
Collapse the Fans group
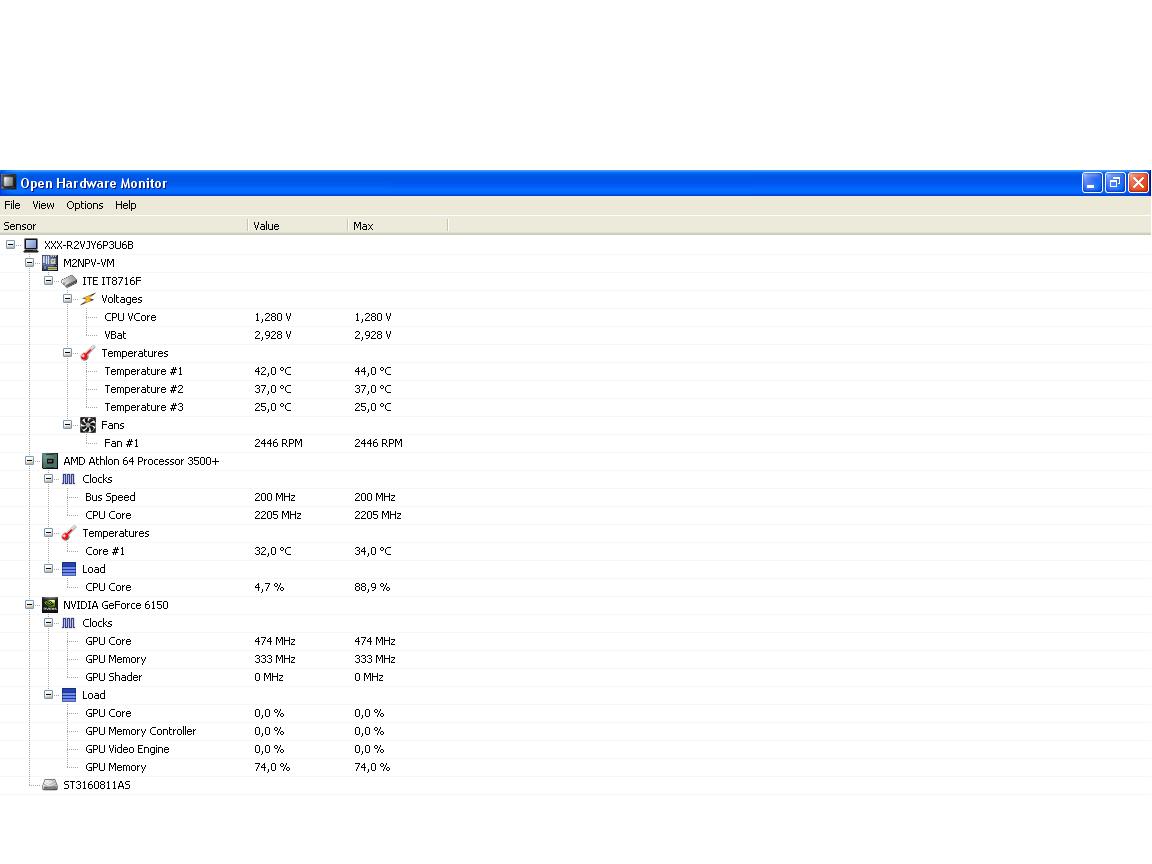tap(68, 425)
